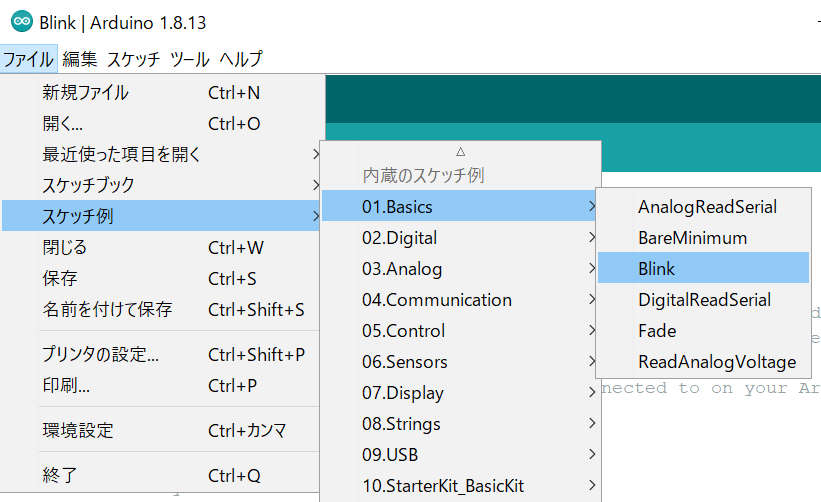Viewport: 821px width, 502px height.
Task: Expand 03.Analog examples category
Action: [461, 269]
